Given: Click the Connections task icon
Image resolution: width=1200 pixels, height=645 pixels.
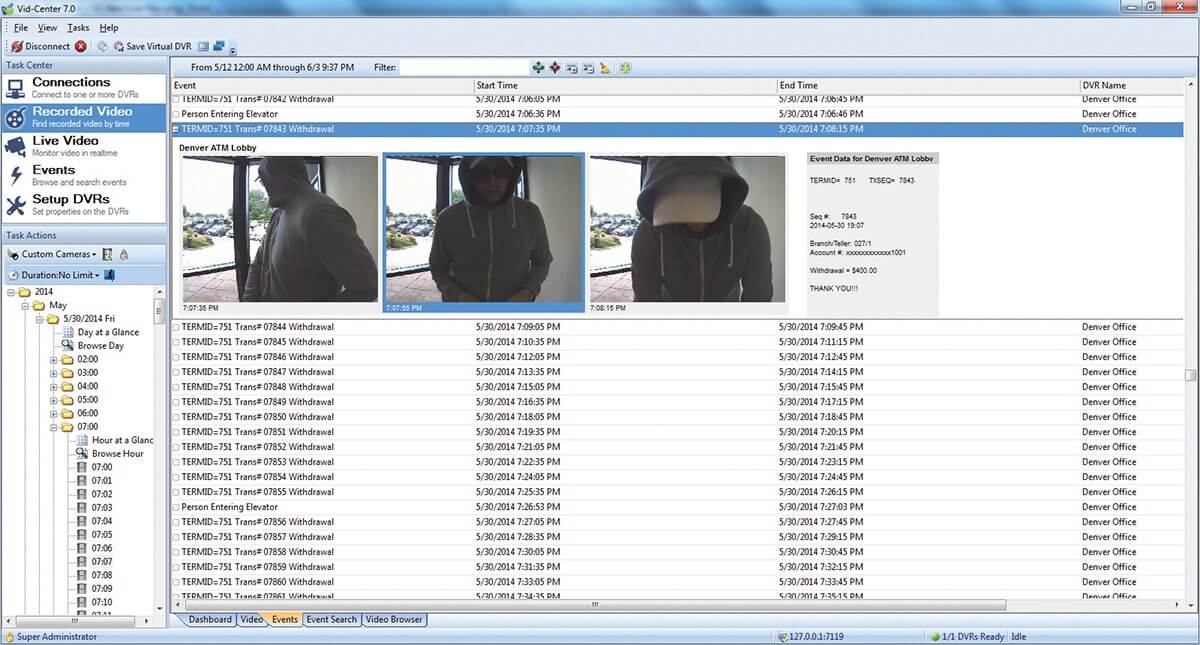Looking at the screenshot, I should pos(16,88).
